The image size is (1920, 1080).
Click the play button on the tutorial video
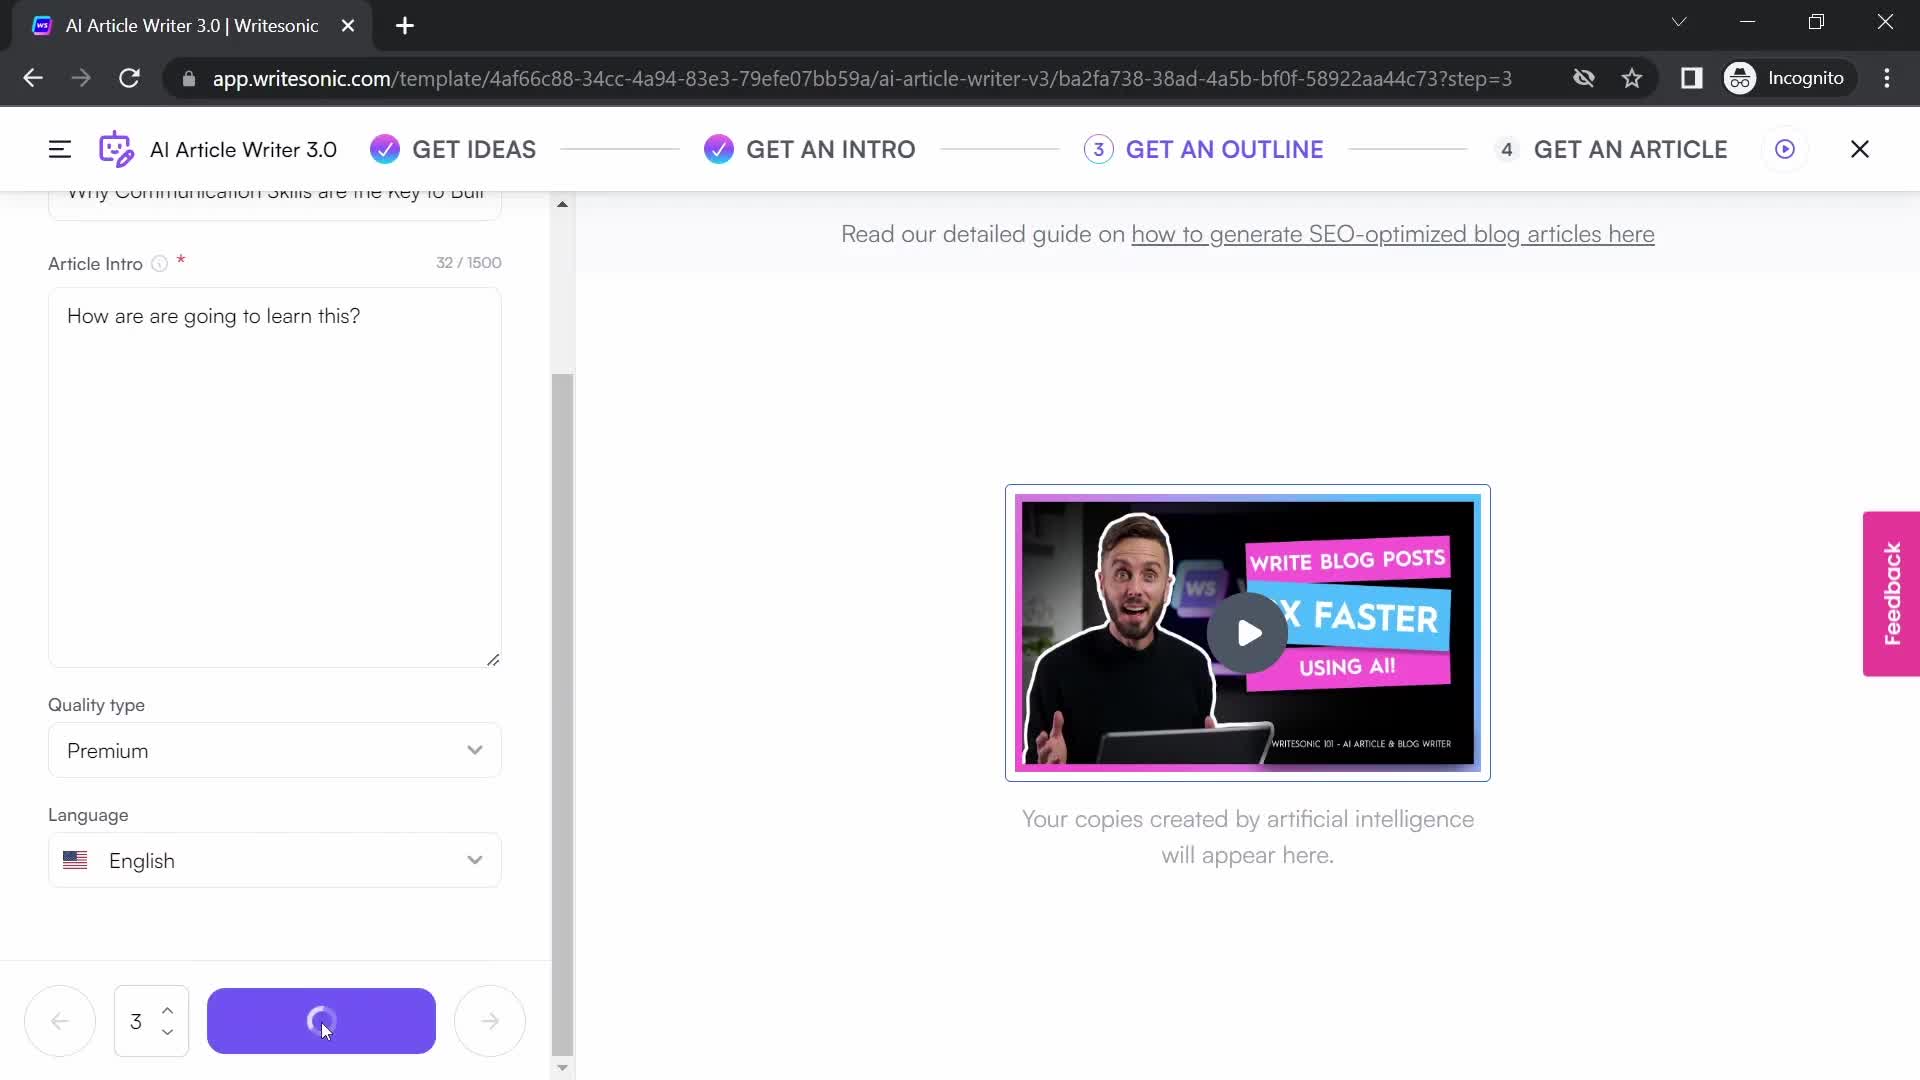pyautogui.click(x=1249, y=632)
